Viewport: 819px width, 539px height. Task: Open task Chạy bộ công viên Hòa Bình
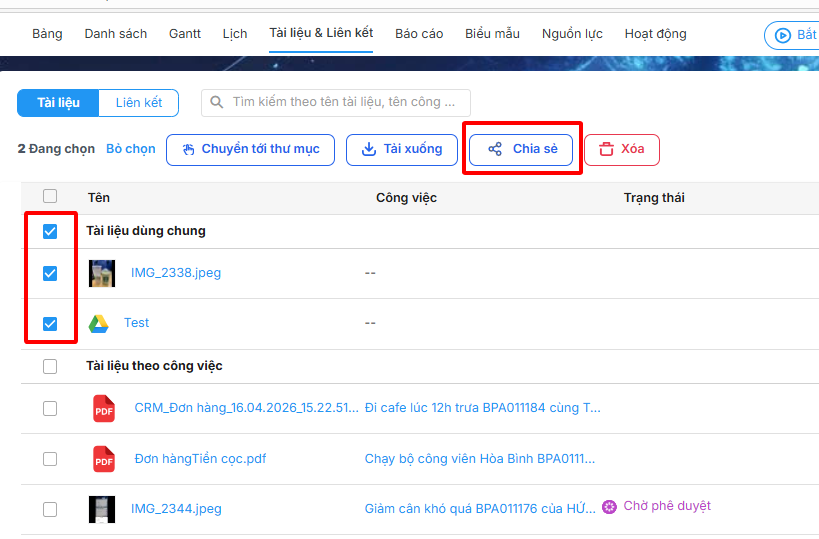[x=479, y=459]
